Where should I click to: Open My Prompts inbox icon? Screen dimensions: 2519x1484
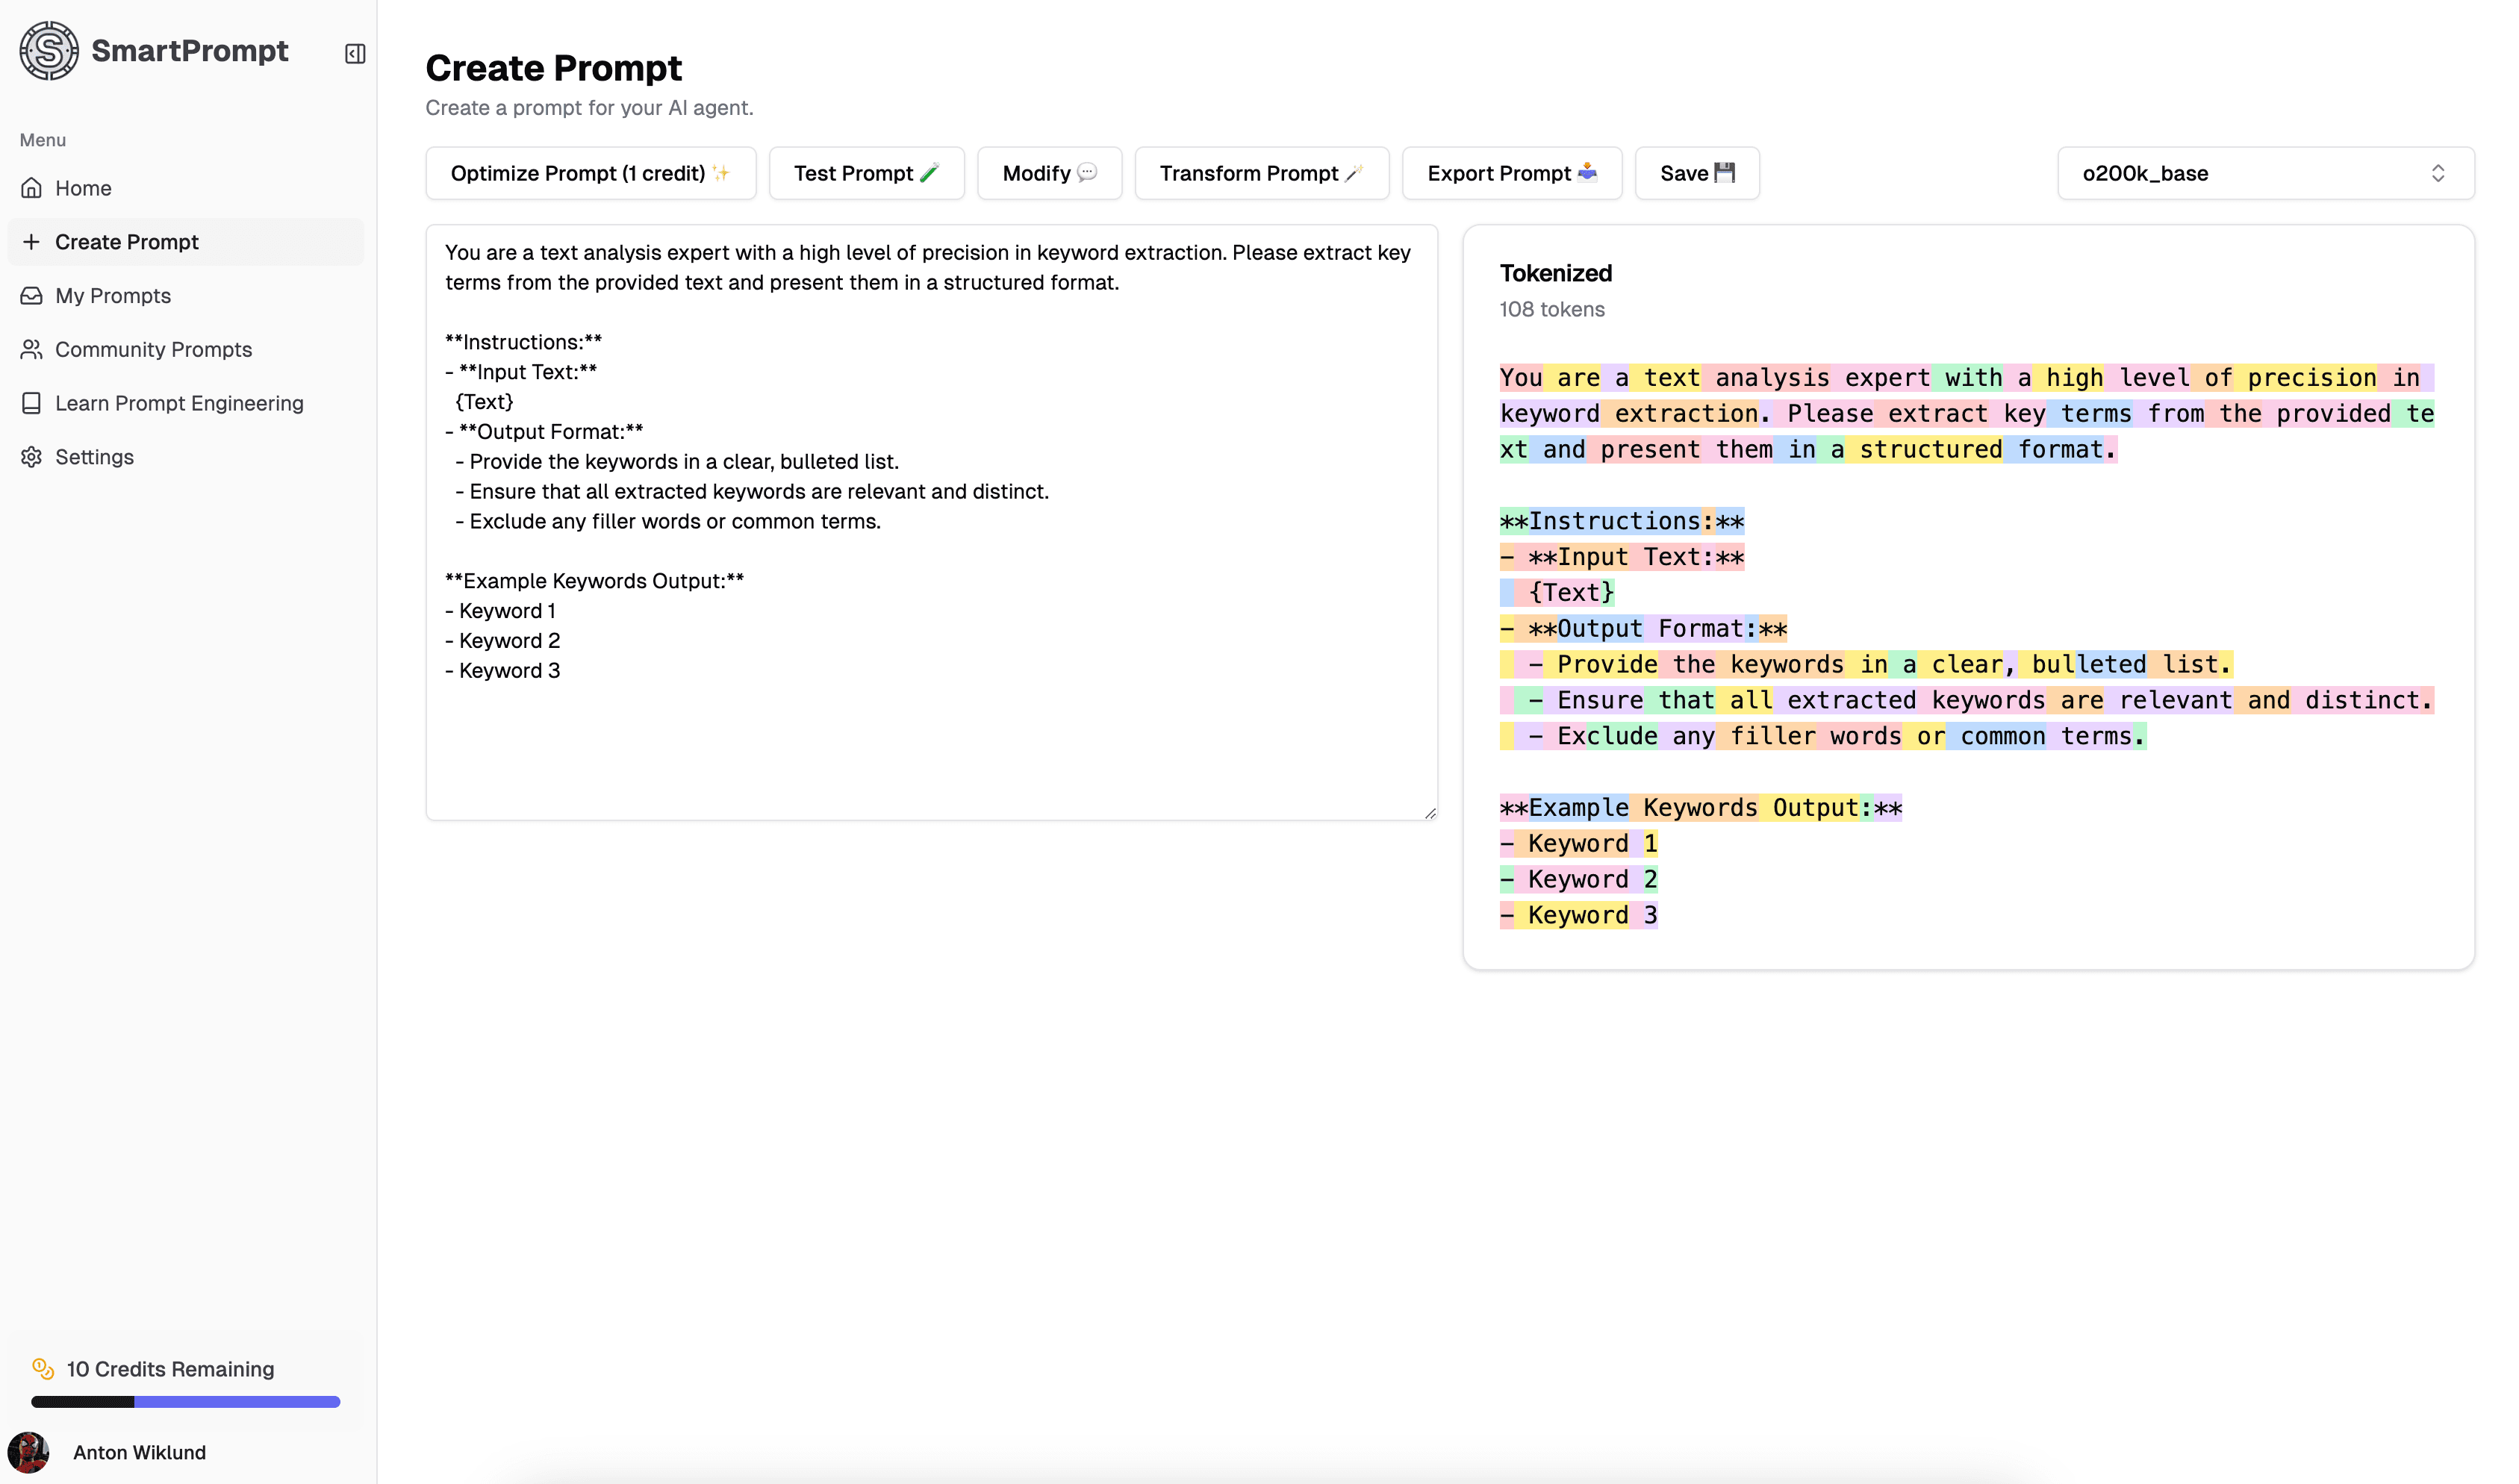point(32,296)
